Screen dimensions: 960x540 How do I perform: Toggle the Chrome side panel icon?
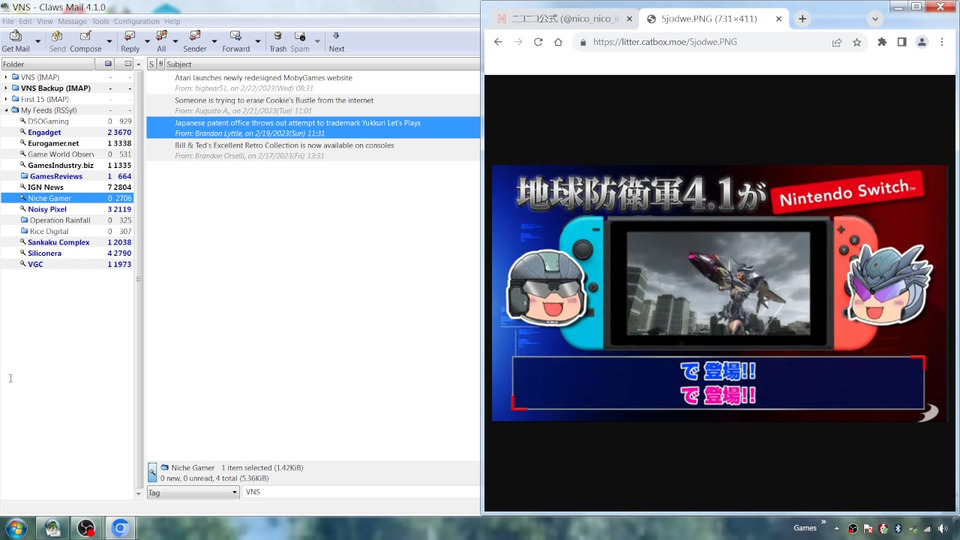[x=902, y=42]
